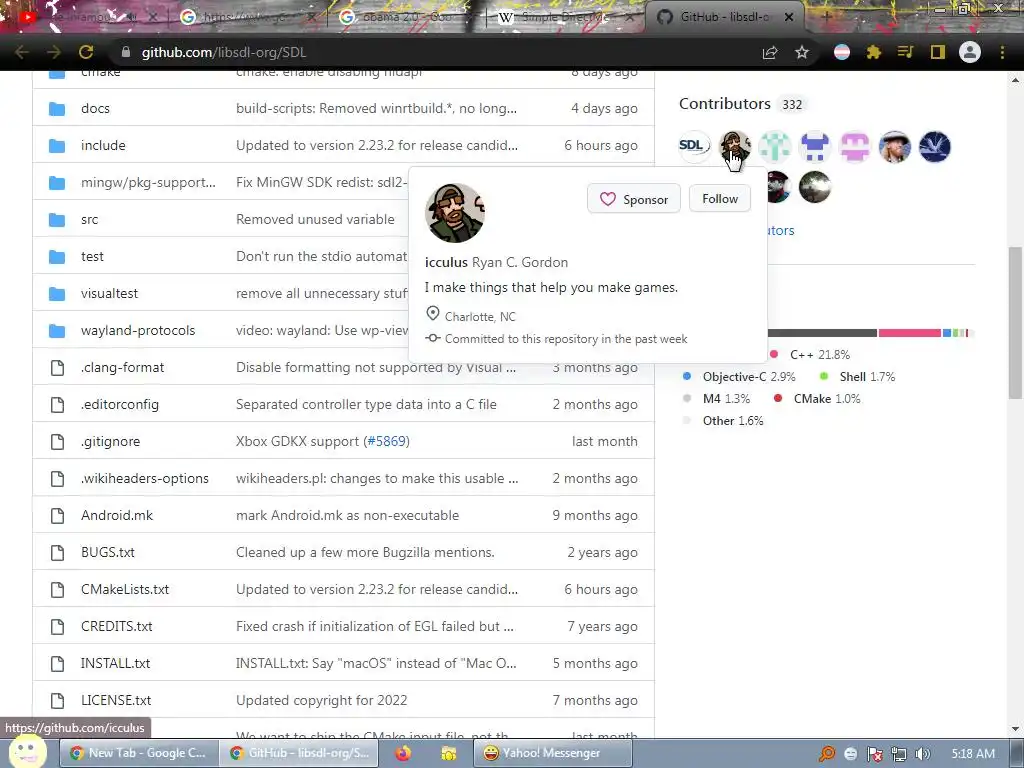Image resolution: width=1024 pixels, height=768 pixels.
Task: Click the mingw/pkg-support folder icon
Action: point(57,183)
